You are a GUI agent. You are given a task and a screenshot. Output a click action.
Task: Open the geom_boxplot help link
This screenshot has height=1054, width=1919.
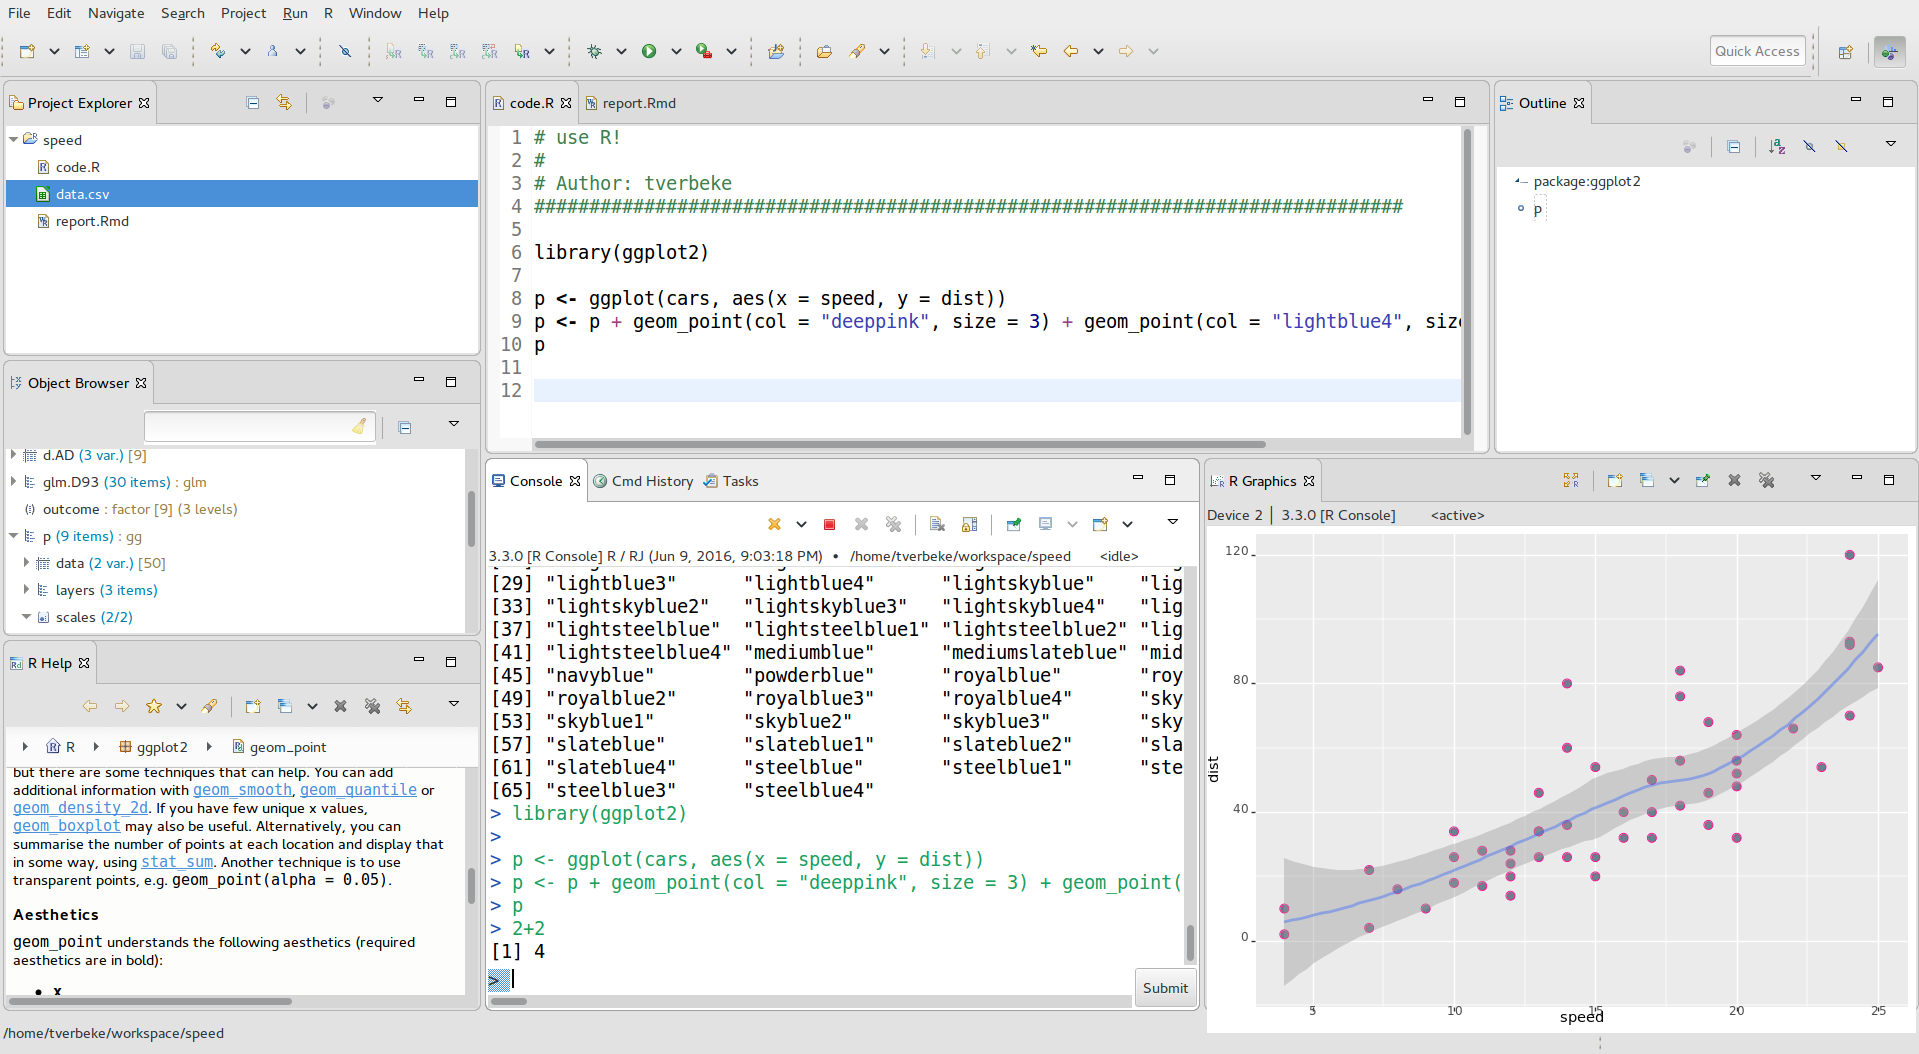pyautogui.click(x=66, y=826)
